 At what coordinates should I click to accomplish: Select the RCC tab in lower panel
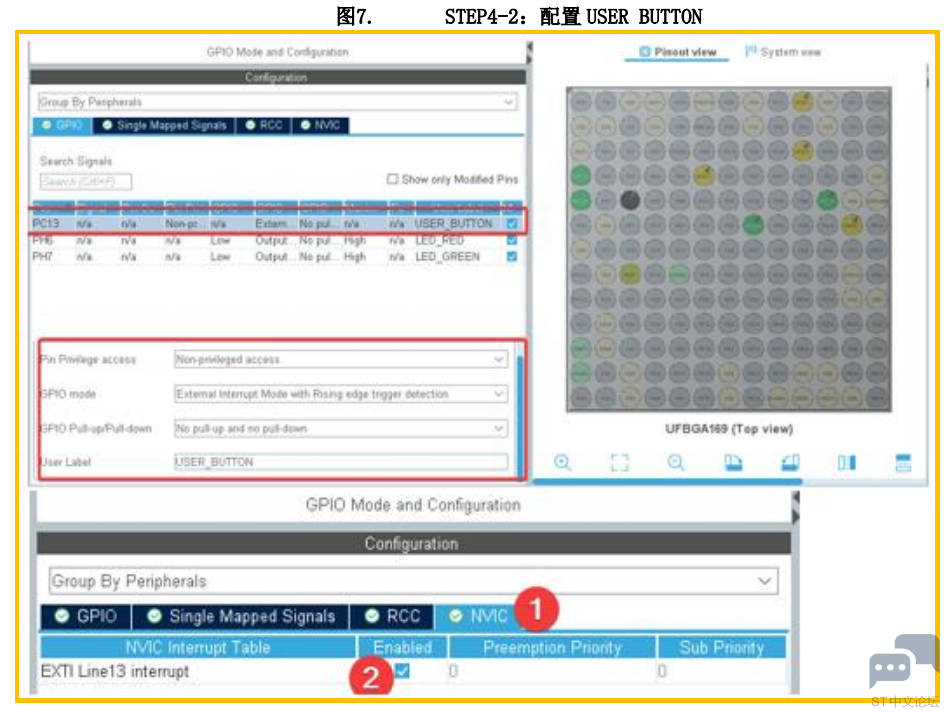(392, 616)
